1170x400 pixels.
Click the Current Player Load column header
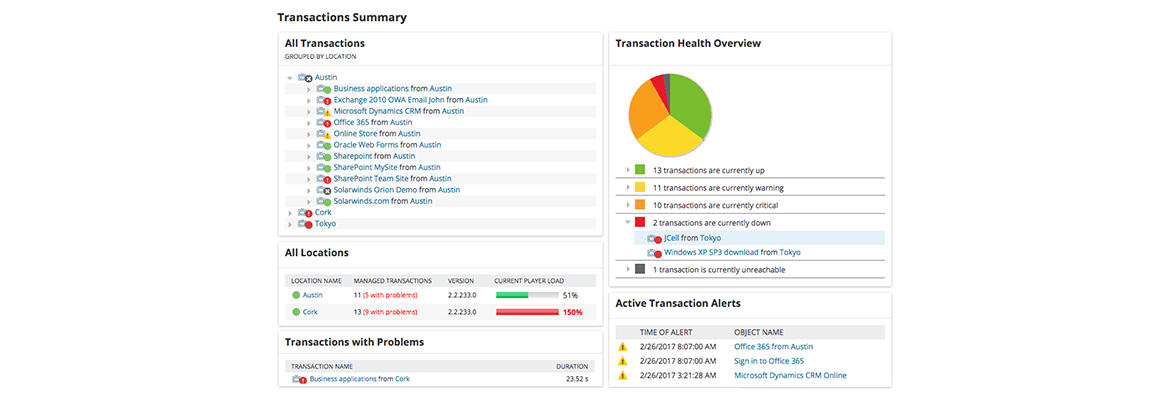tap(528, 281)
